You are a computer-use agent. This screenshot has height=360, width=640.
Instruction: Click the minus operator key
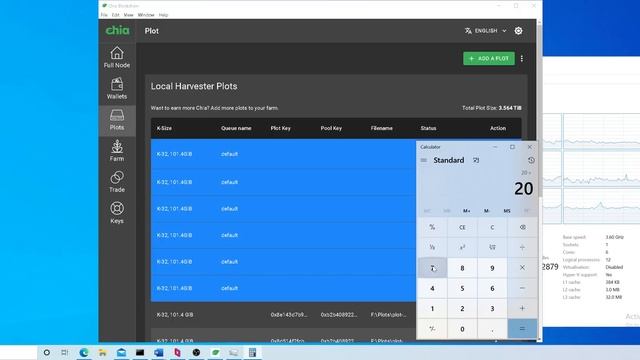click(x=522, y=288)
